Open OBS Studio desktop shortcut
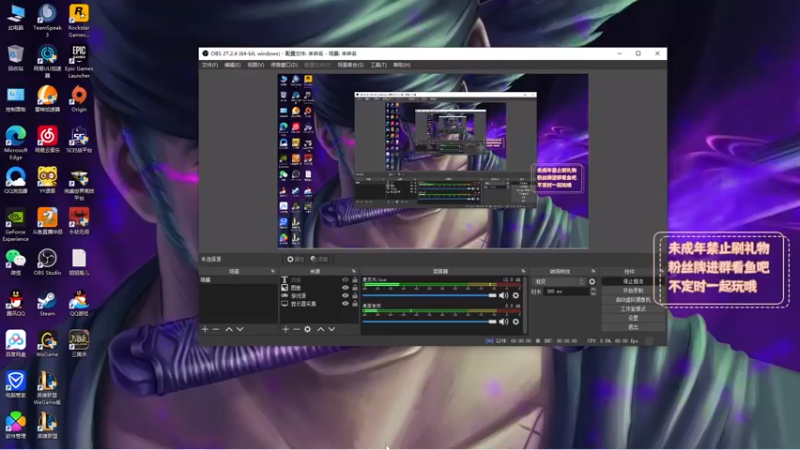Viewport: 800px width, 450px height. [47, 262]
